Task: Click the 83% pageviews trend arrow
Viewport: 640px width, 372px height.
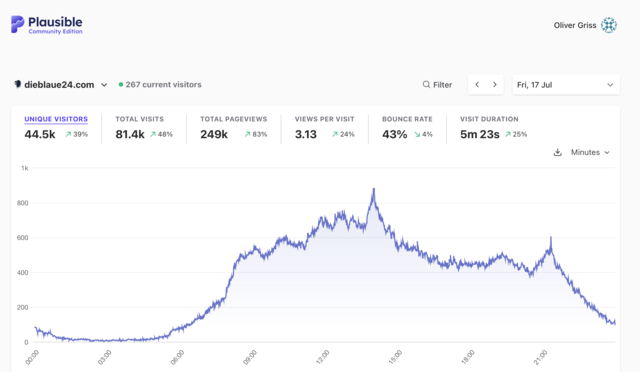Action: [x=247, y=134]
